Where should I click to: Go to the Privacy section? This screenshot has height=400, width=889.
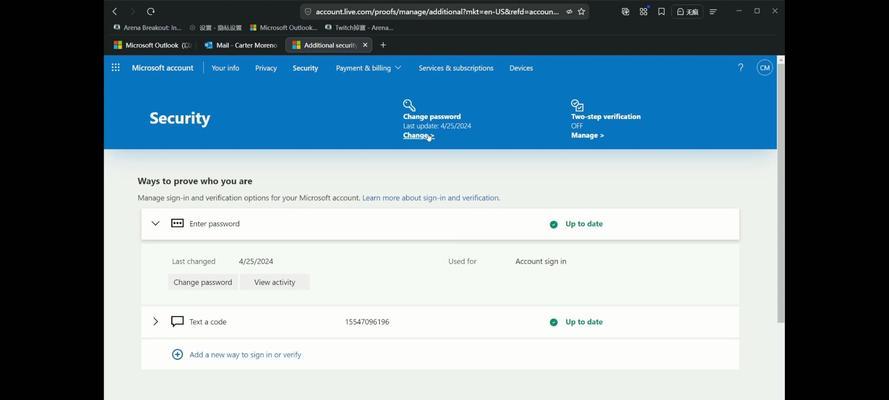point(266,68)
